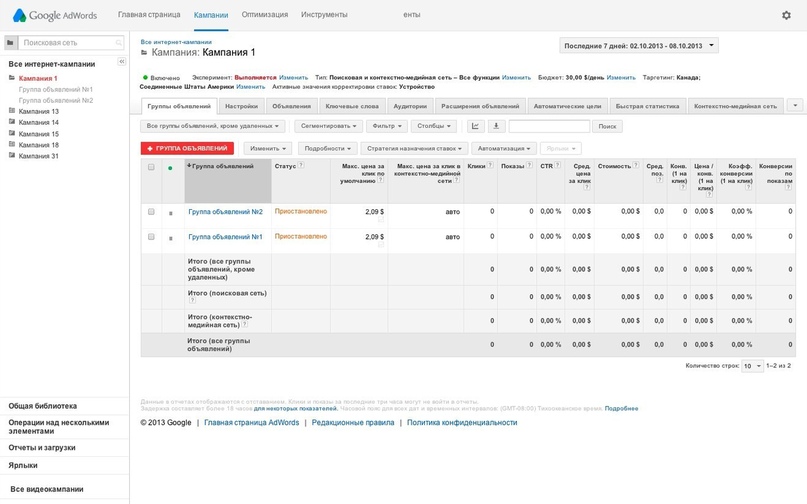Click the help icon next to Стоимость column
The height and width of the screenshot is (504, 807).
pyautogui.click(x=636, y=165)
